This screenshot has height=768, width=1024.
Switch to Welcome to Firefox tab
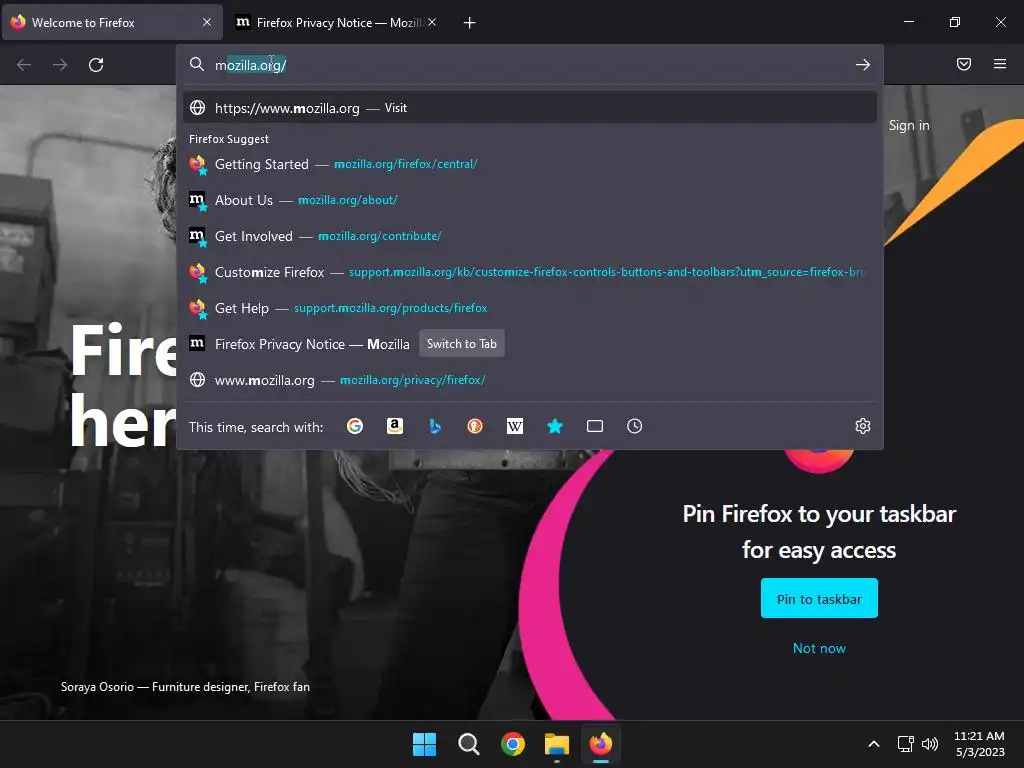[112, 22]
